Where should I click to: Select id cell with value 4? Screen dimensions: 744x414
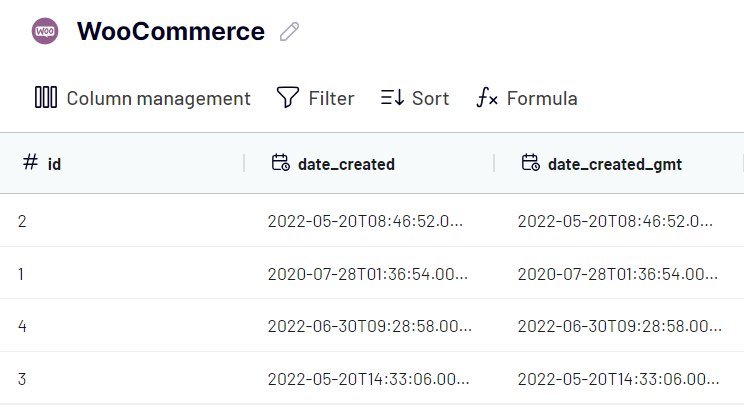coord(122,326)
